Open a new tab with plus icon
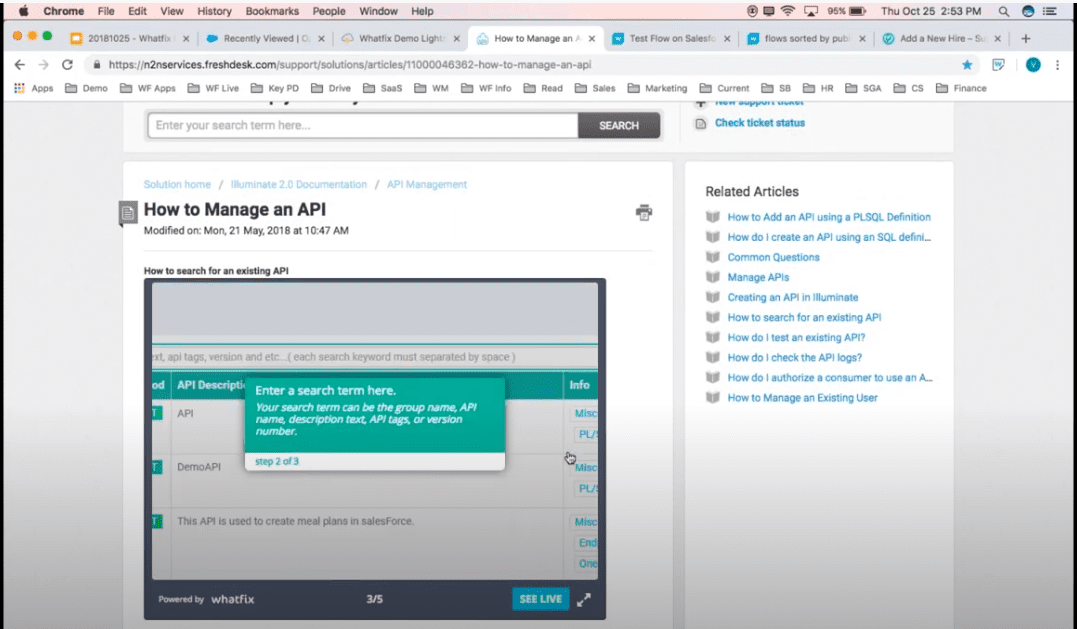1077x629 pixels. coord(1025,38)
